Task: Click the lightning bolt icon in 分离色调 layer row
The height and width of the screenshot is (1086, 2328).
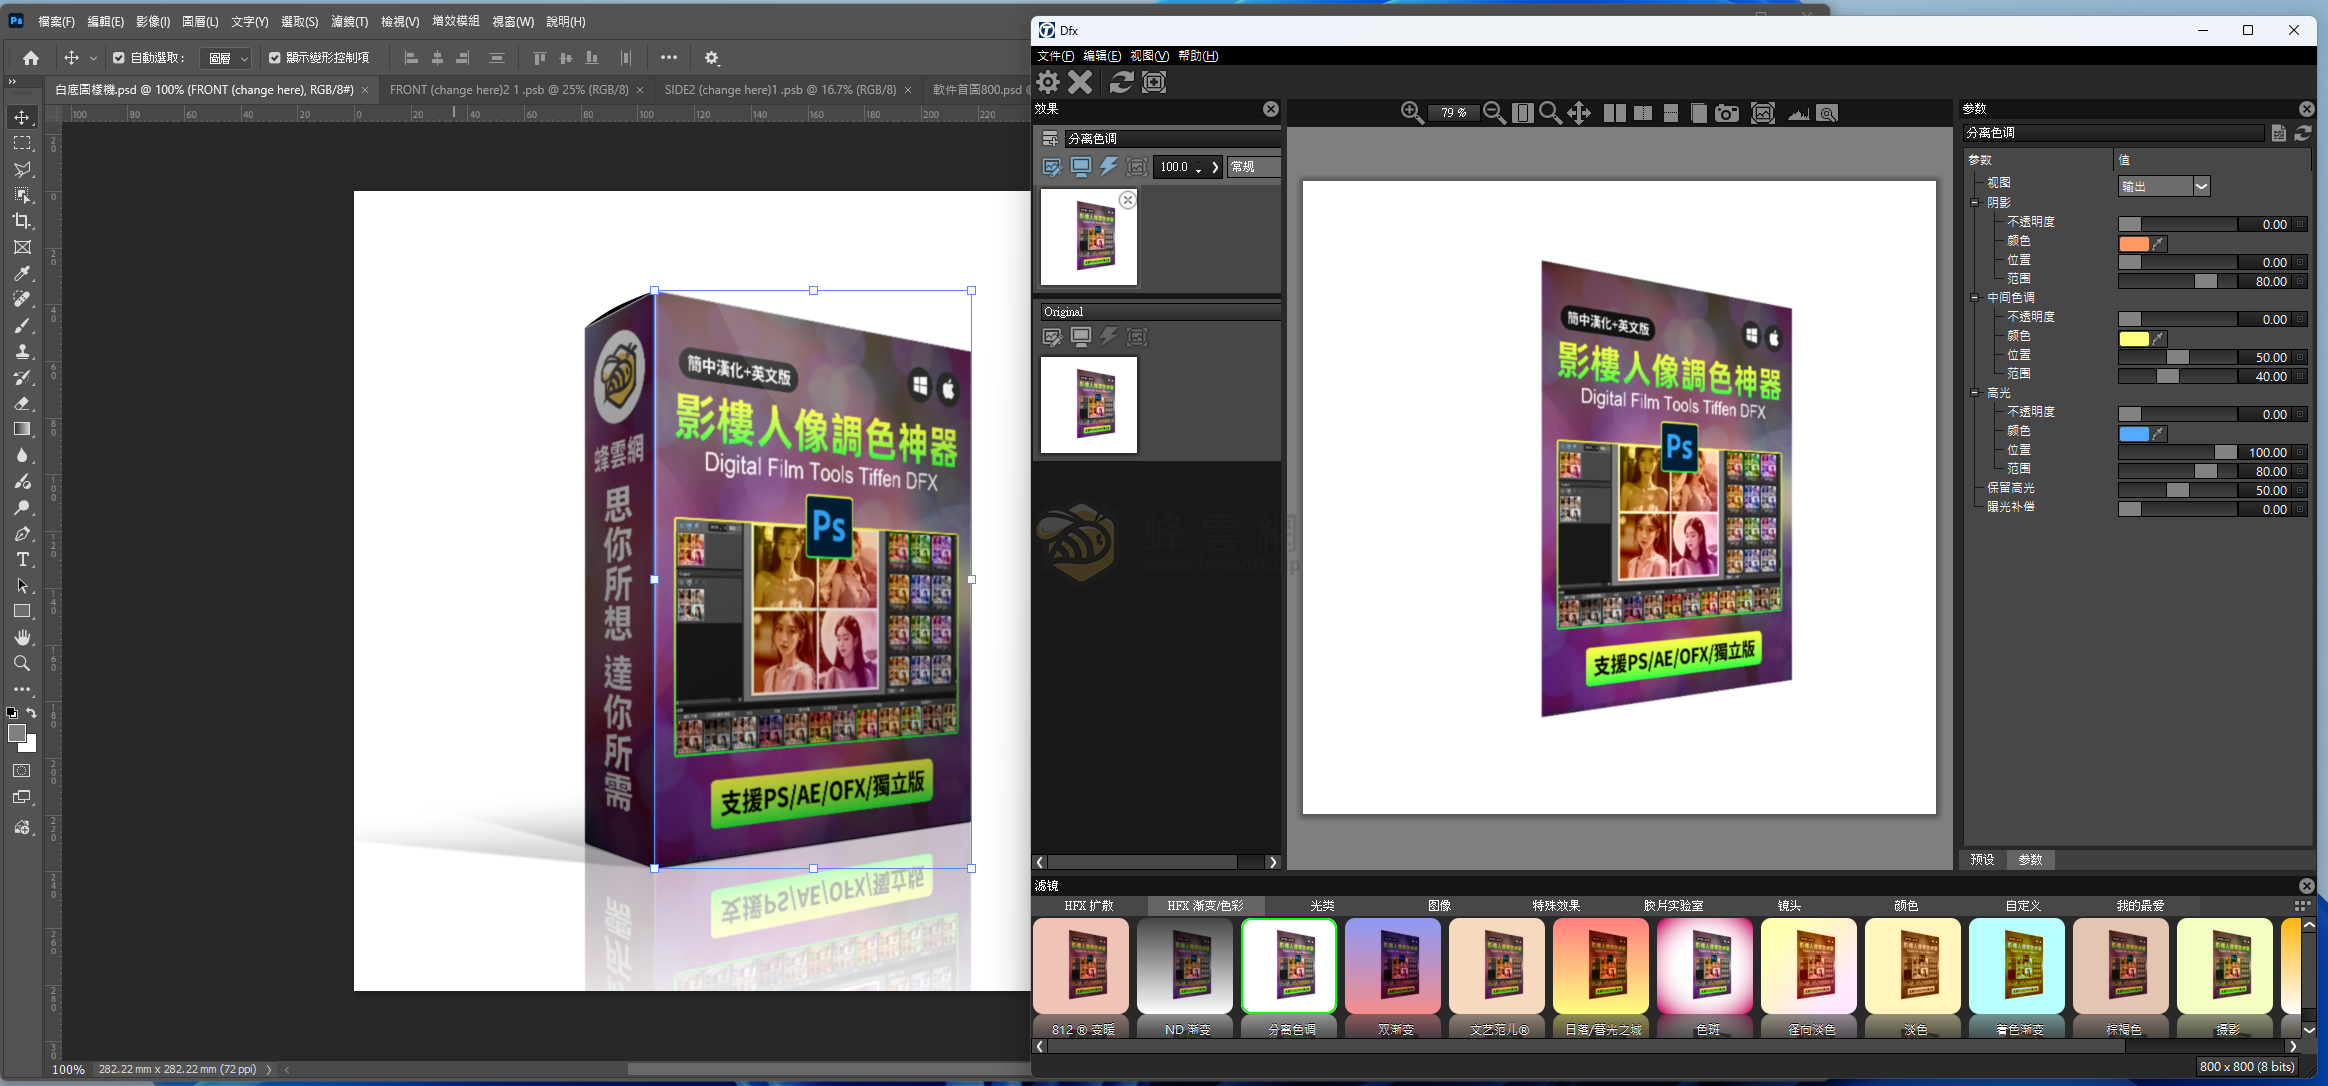Action: (x=1109, y=167)
